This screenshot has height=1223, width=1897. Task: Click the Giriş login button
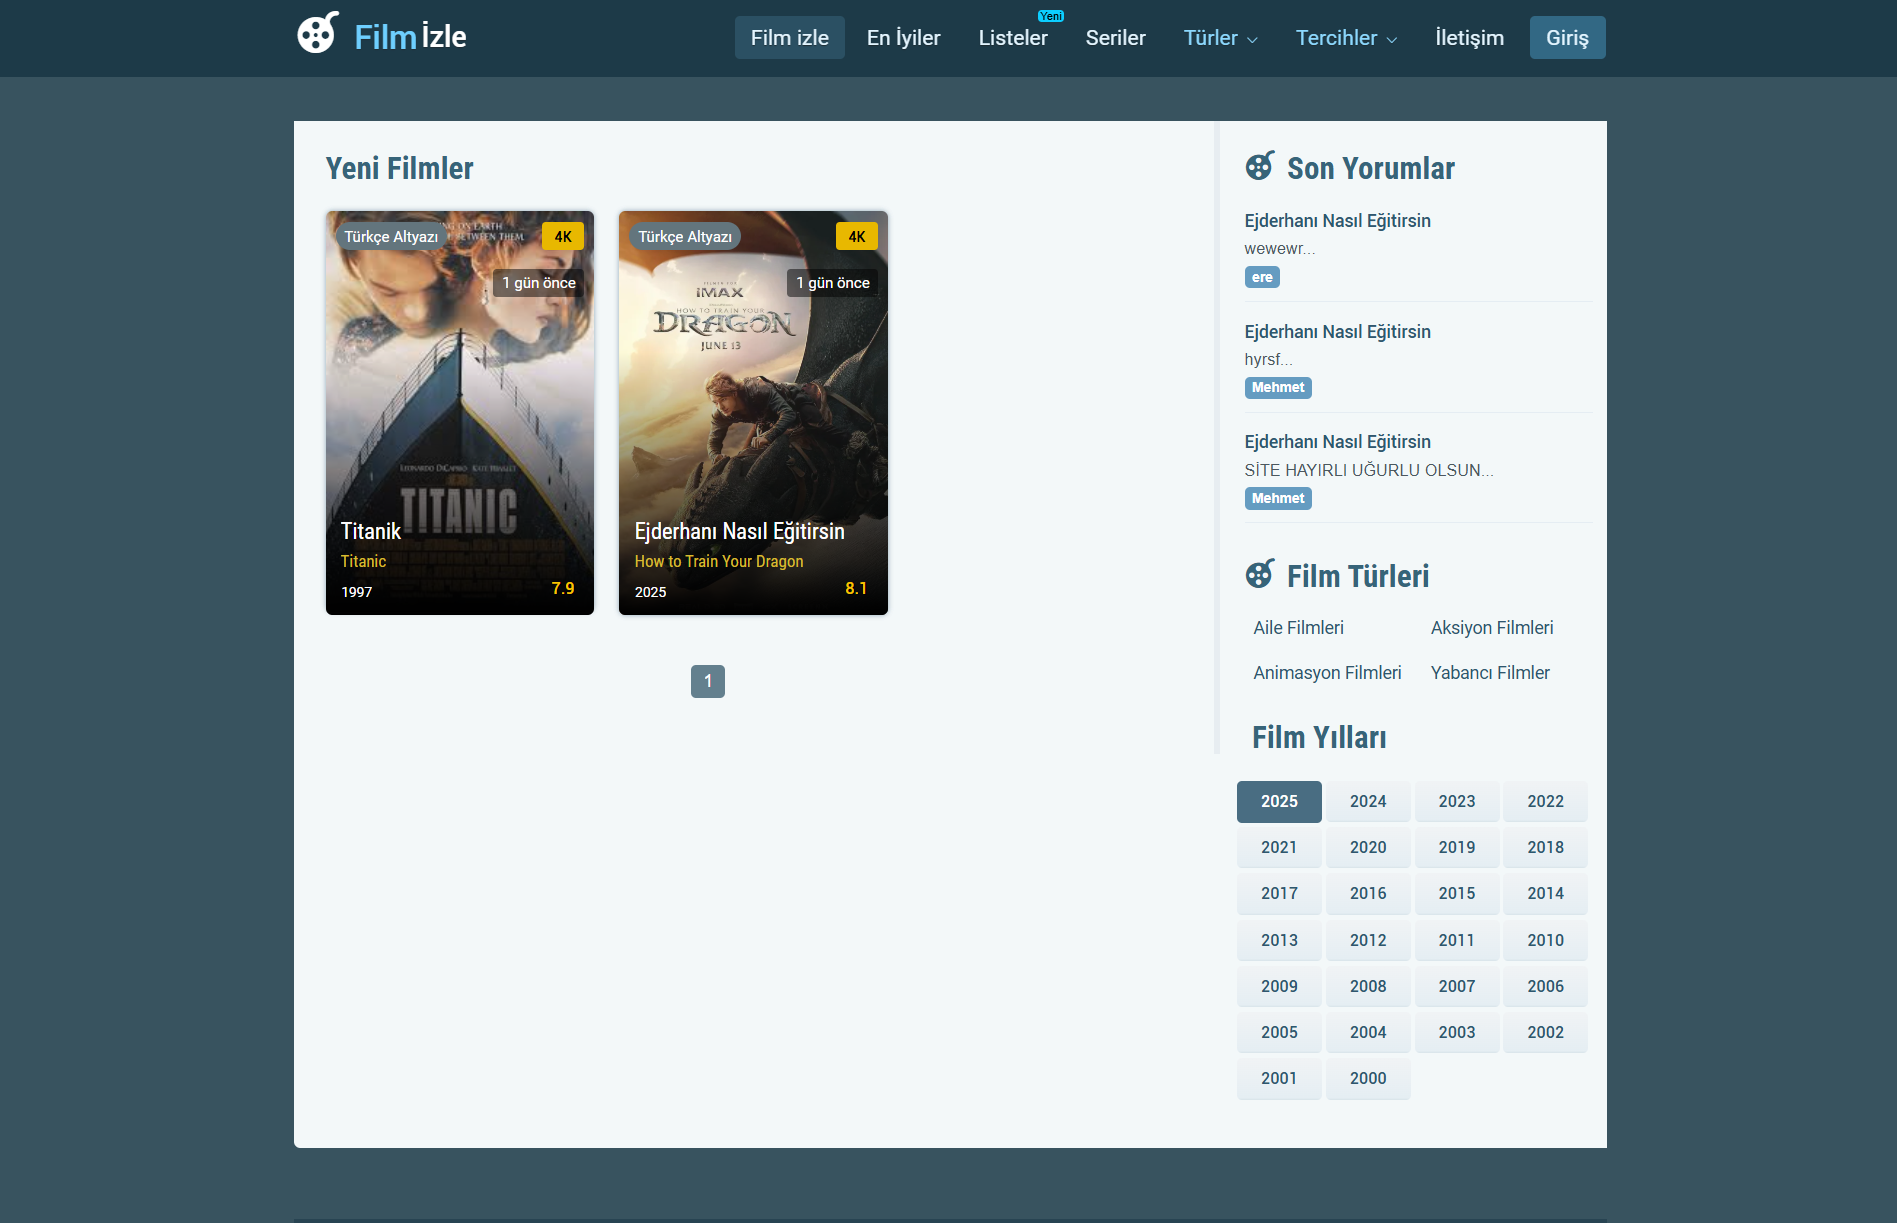(x=1567, y=37)
